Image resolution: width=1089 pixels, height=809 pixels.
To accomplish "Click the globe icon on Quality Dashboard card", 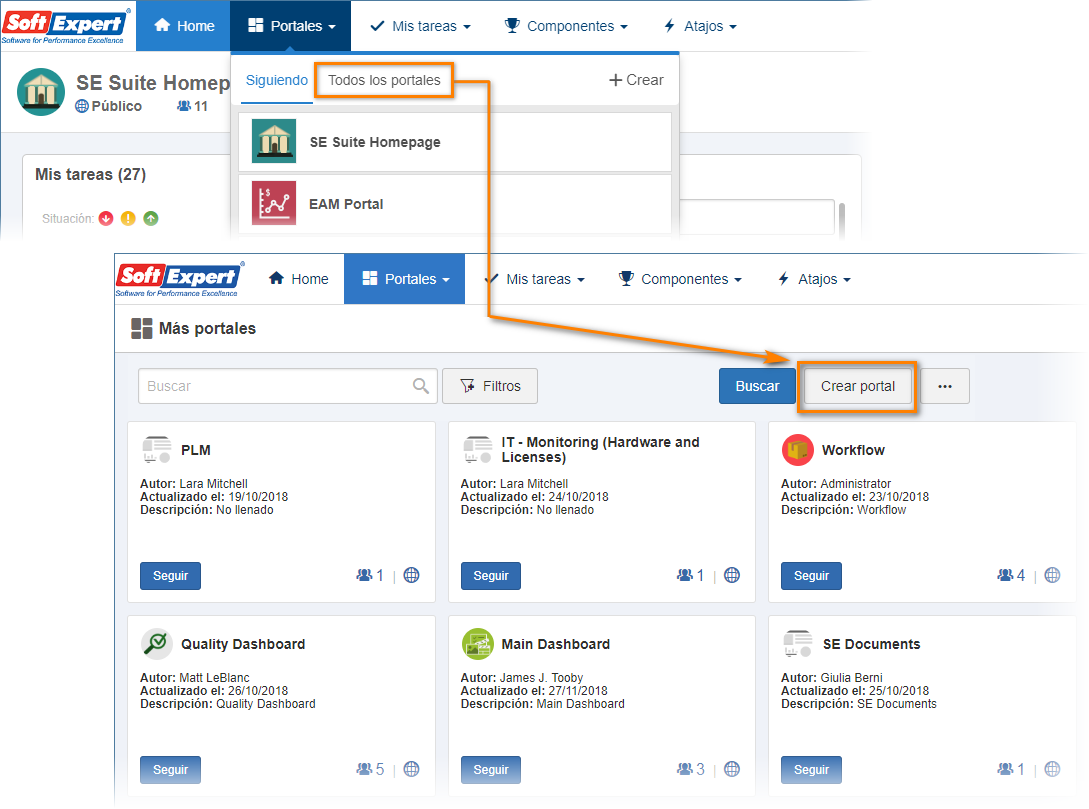I will pyautogui.click(x=411, y=769).
